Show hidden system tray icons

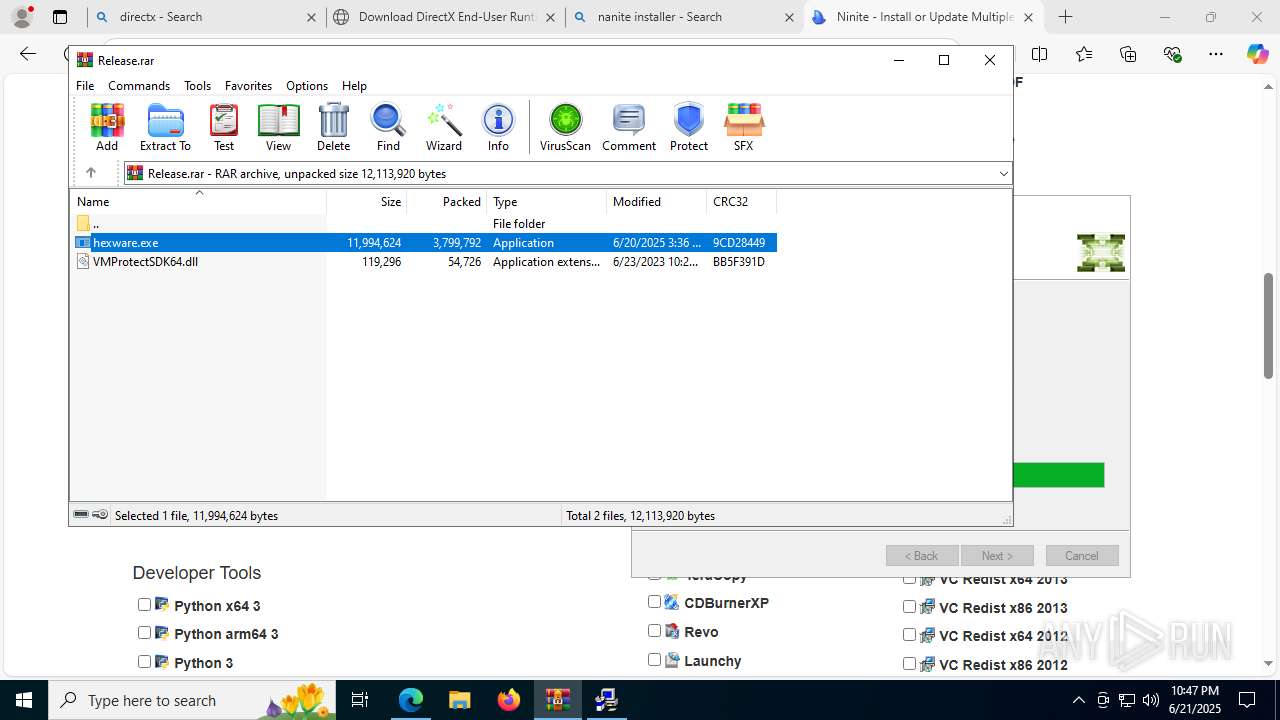tap(1078, 700)
